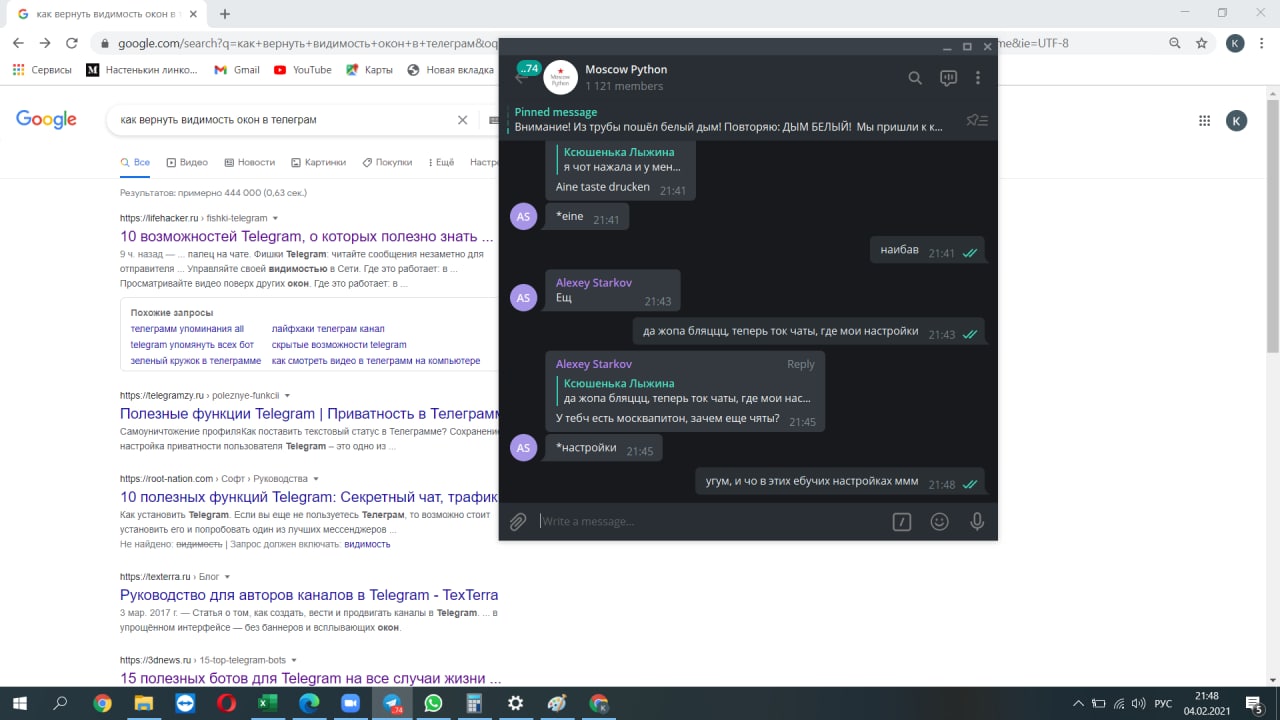Open the Сервисы apps bookmark
Viewport: 1280px width, 720px height.
42,70
